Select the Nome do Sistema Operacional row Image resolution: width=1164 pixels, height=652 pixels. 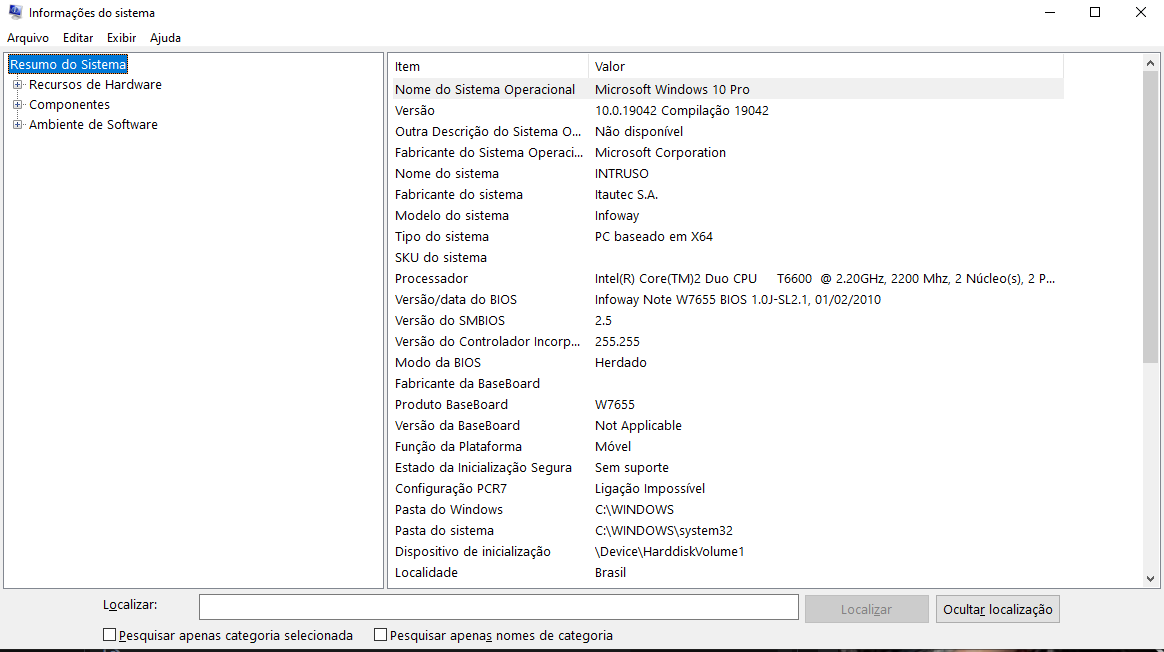pos(728,89)
